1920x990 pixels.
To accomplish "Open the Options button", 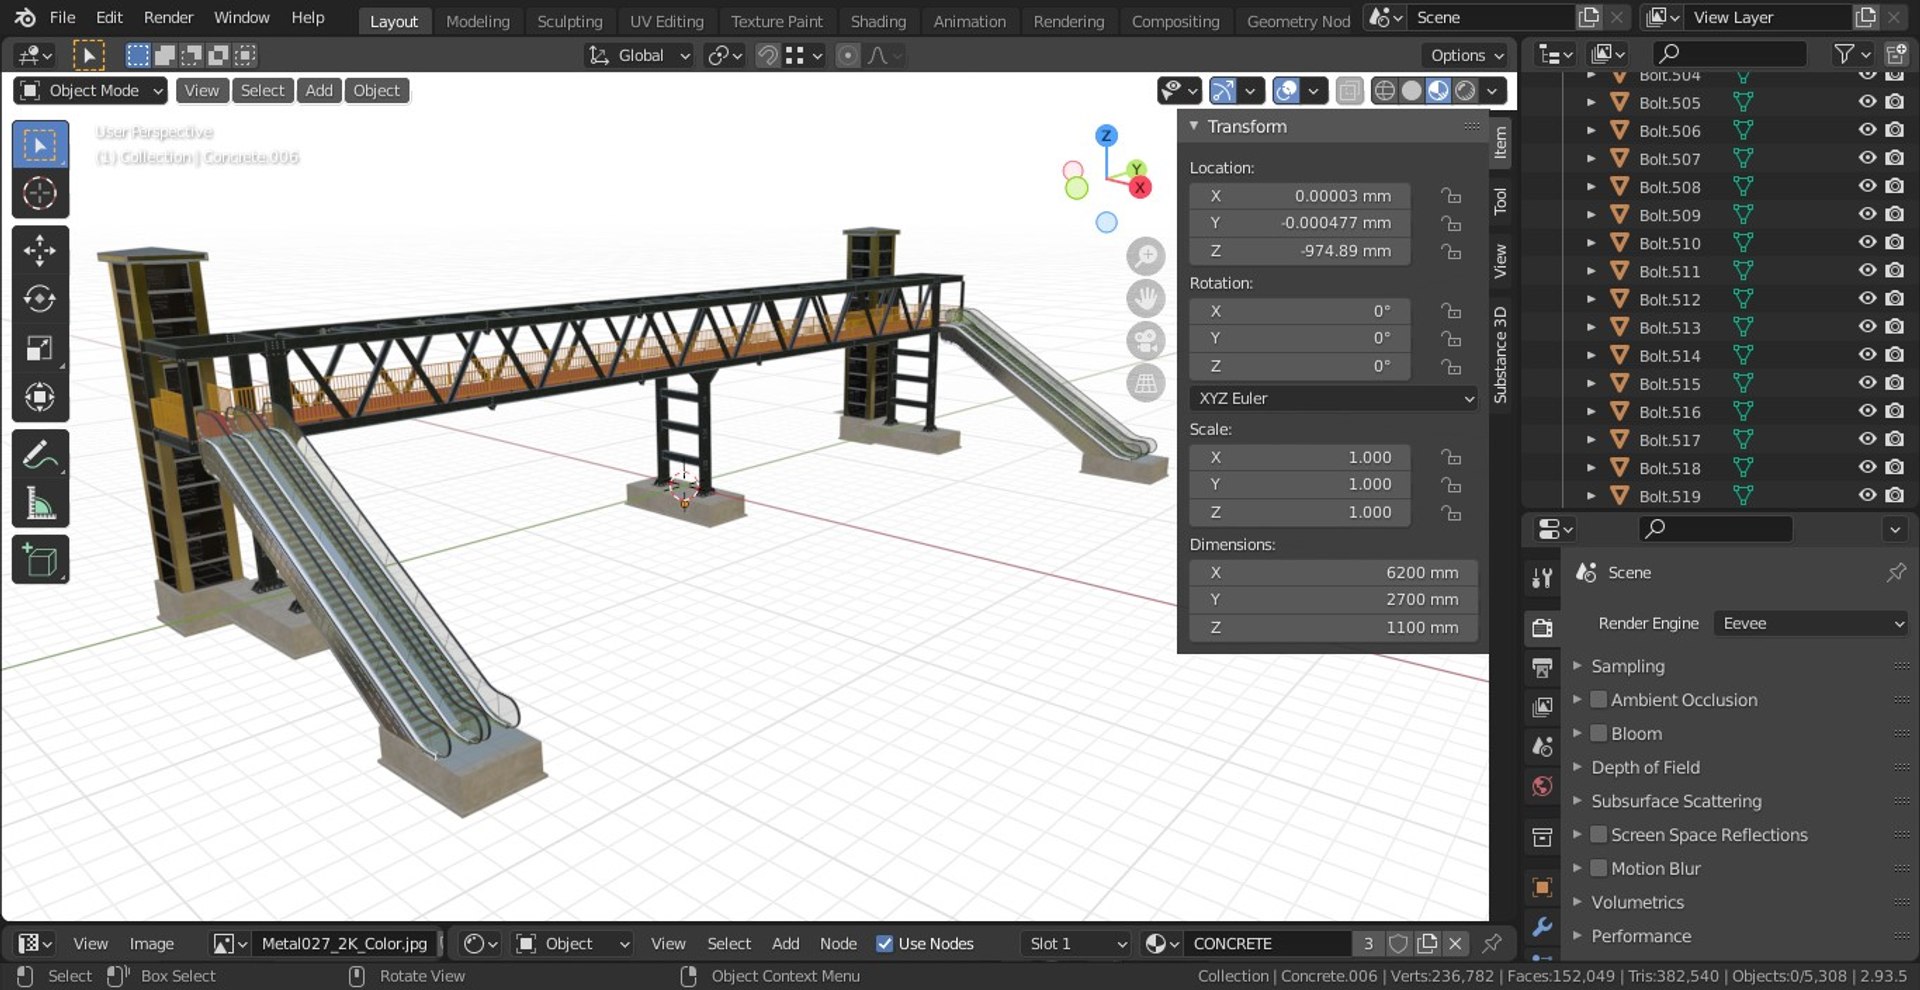I will click(1464, 56).
